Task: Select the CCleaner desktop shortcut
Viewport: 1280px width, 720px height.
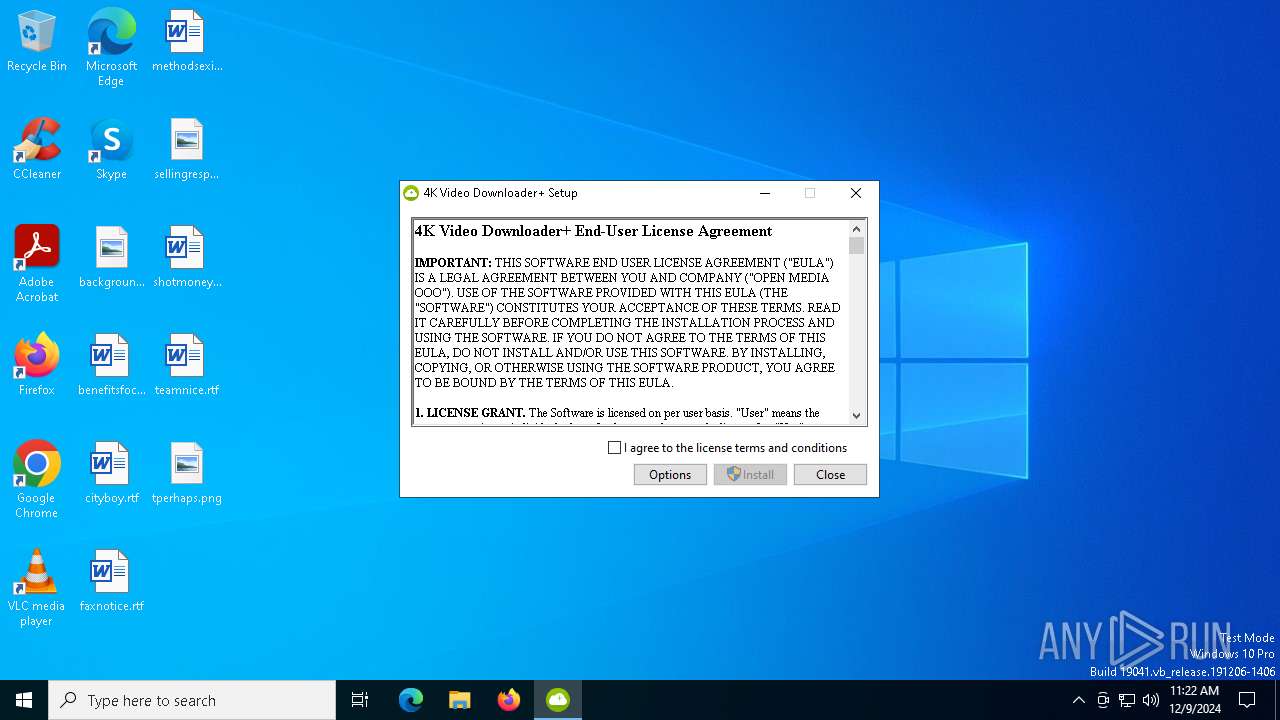Action: (37, 149)
